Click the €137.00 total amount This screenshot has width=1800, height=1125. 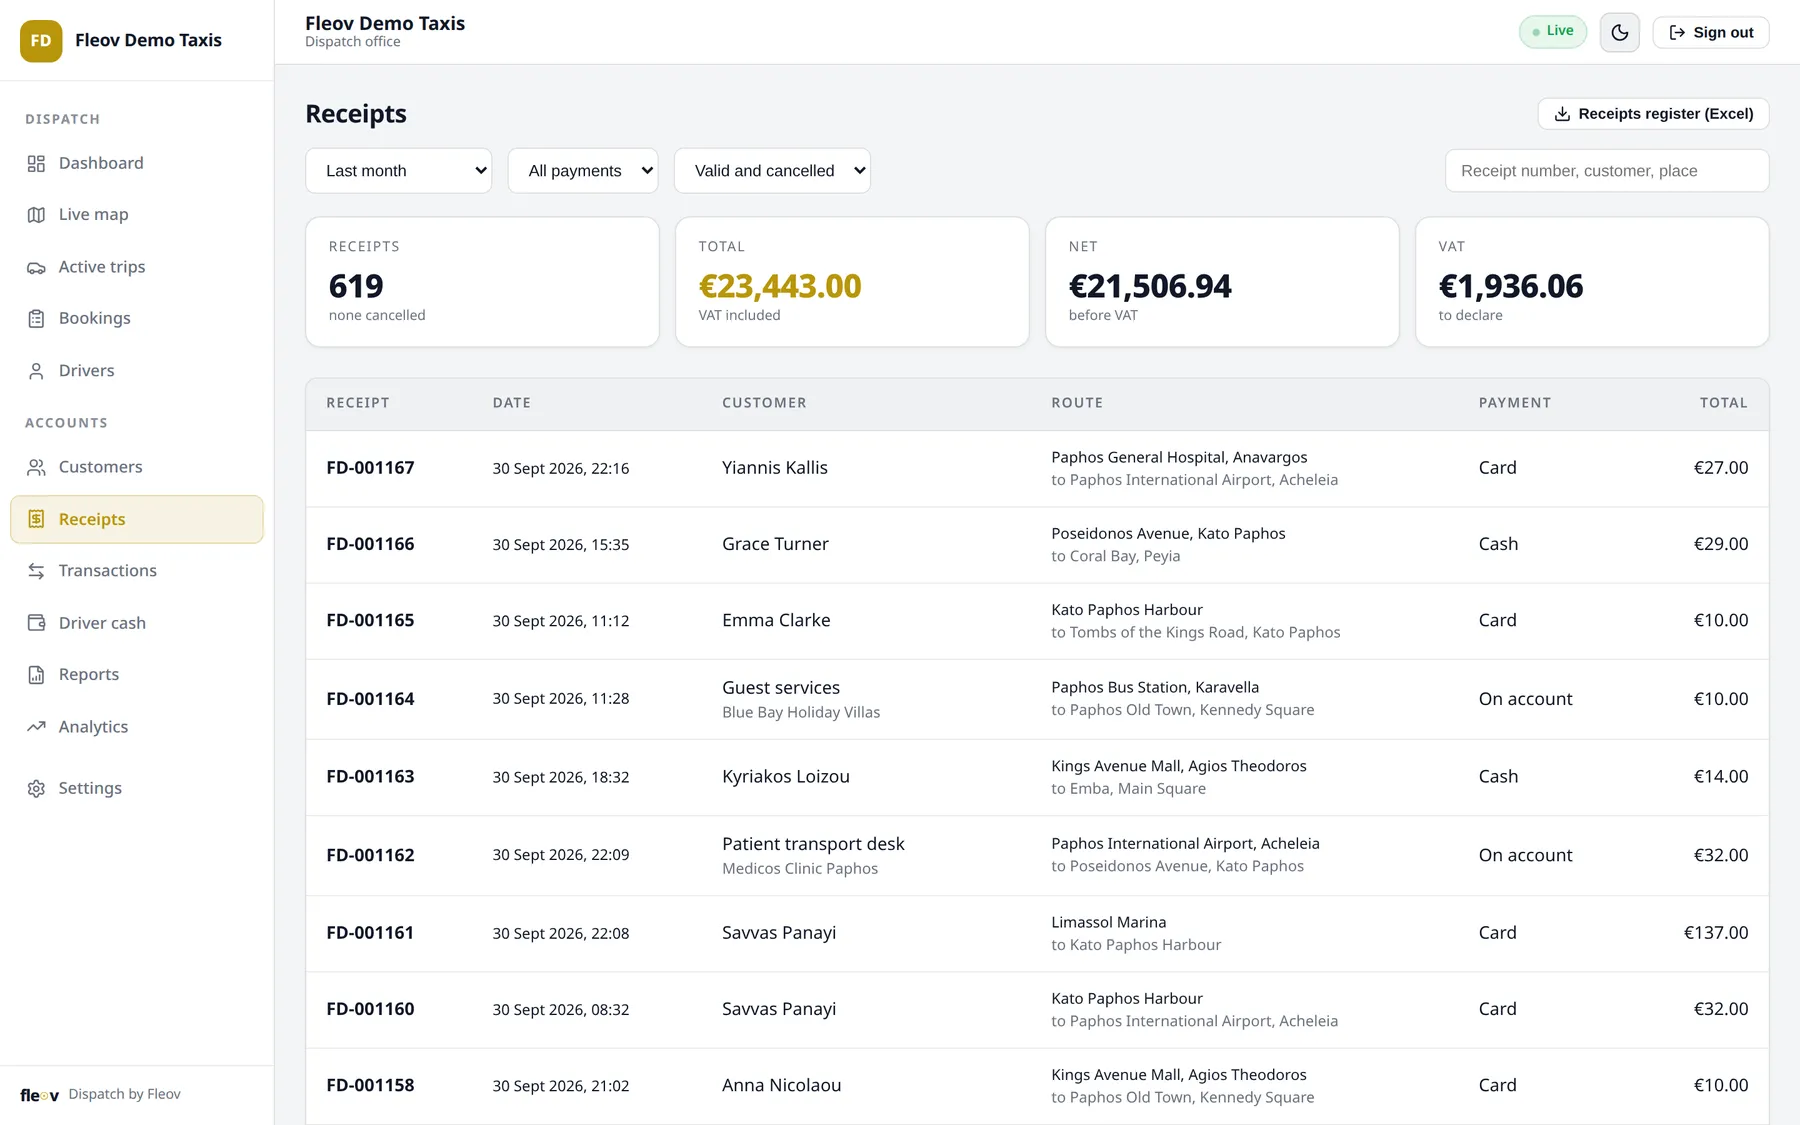(1716, 933)
